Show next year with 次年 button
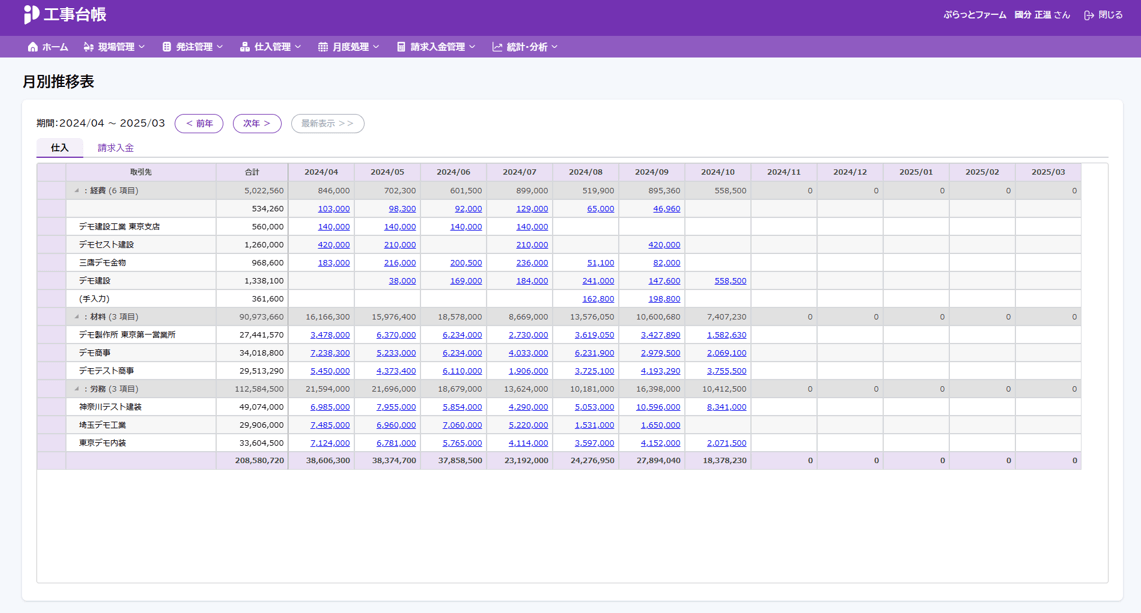 pos(257,124)
